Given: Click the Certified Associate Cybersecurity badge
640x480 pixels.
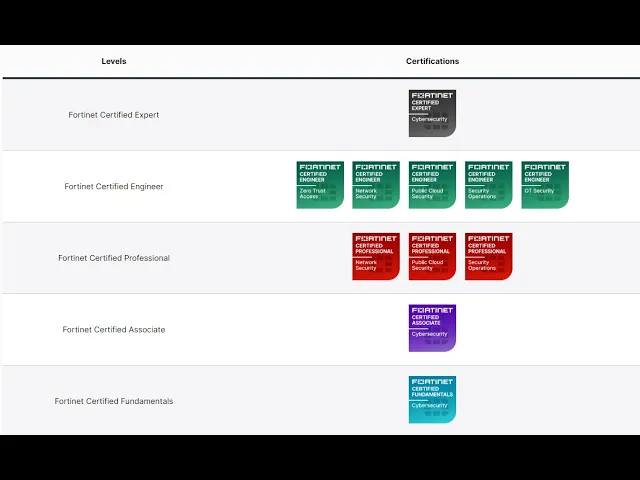Looking at the screenshot, I should point(432,328).
